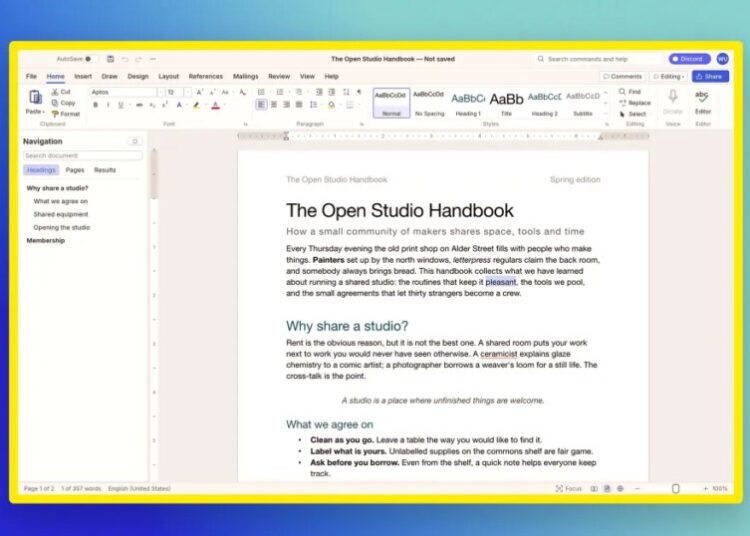This screenshot has width=750, height=536.
Task: Click the Find magnifier in Editing group
Action: pyautogui.click(x=622, y=91)
